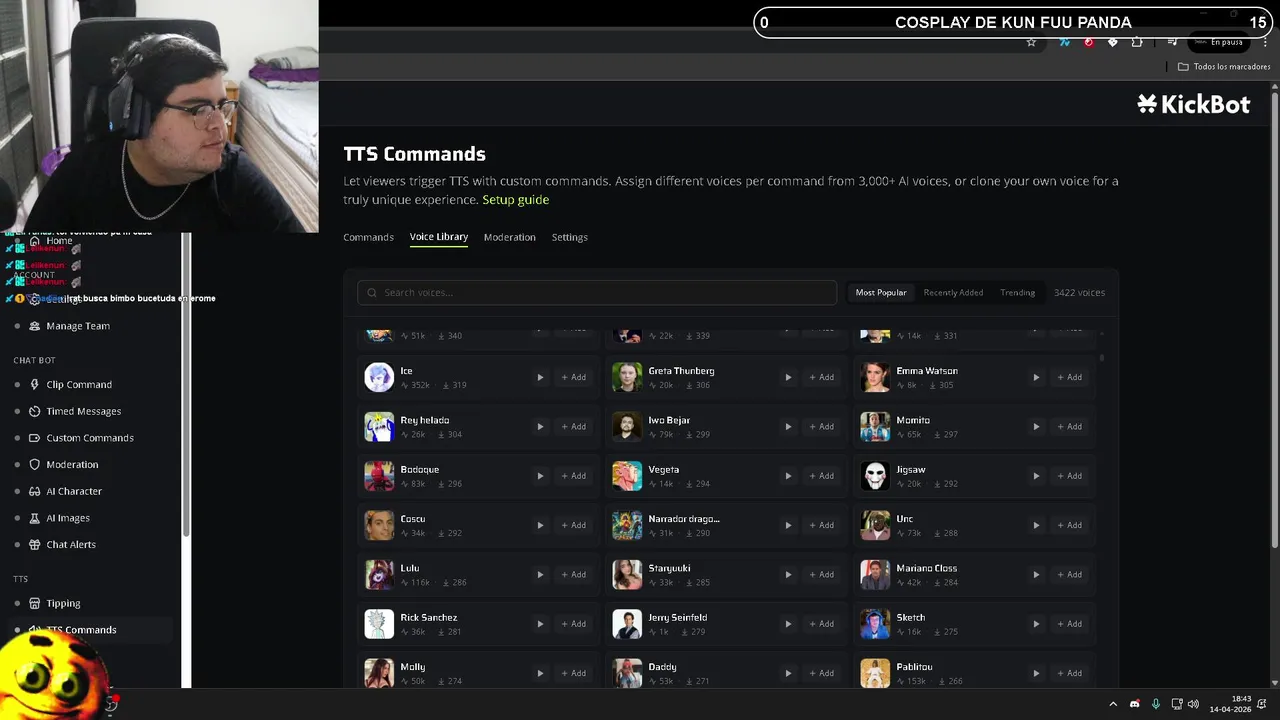This screenshot has height=720, width=1280.
Task: Click the Unc voice name
Action: (x=904, y=519)
